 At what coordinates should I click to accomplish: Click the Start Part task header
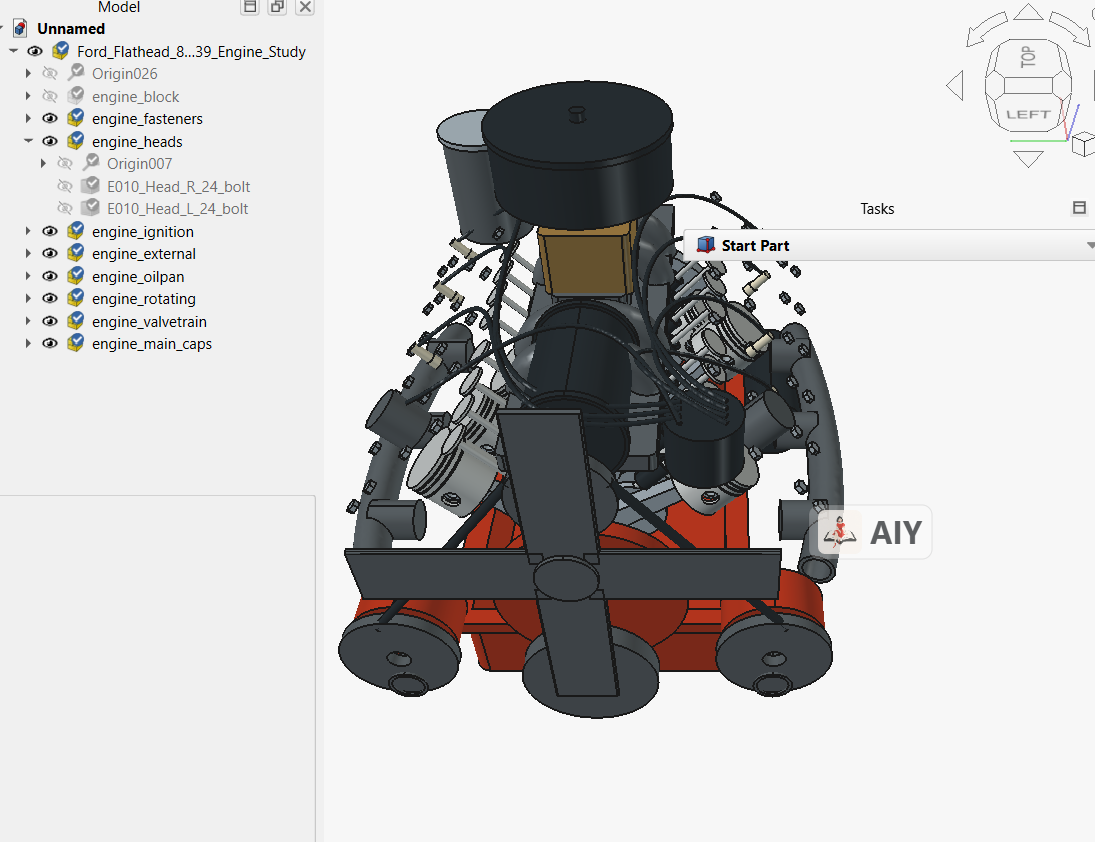[888, 245]
